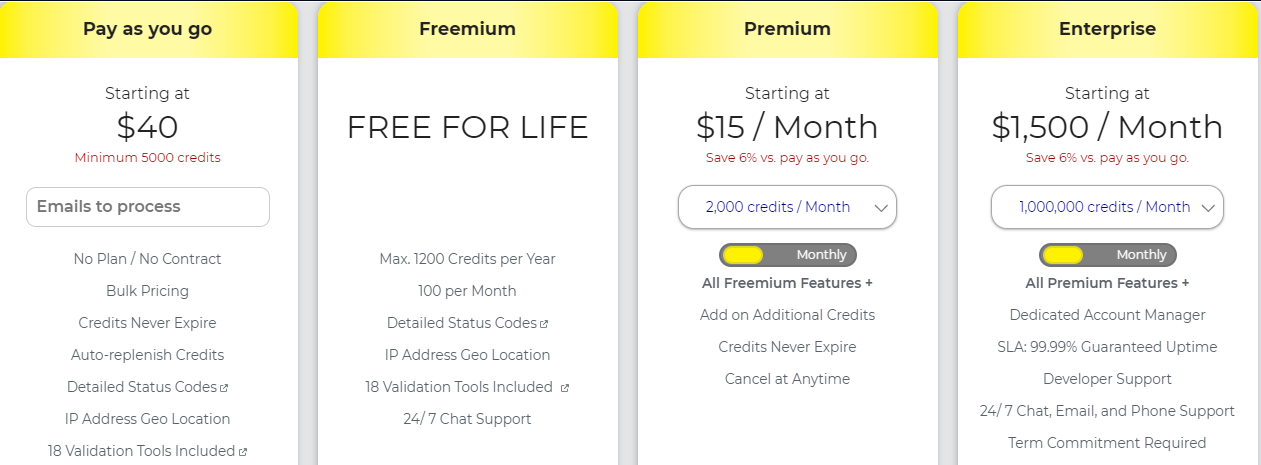Select the Premium plan header
Viewport: 1261px width, 465px height.
click(x=788, y=29)
